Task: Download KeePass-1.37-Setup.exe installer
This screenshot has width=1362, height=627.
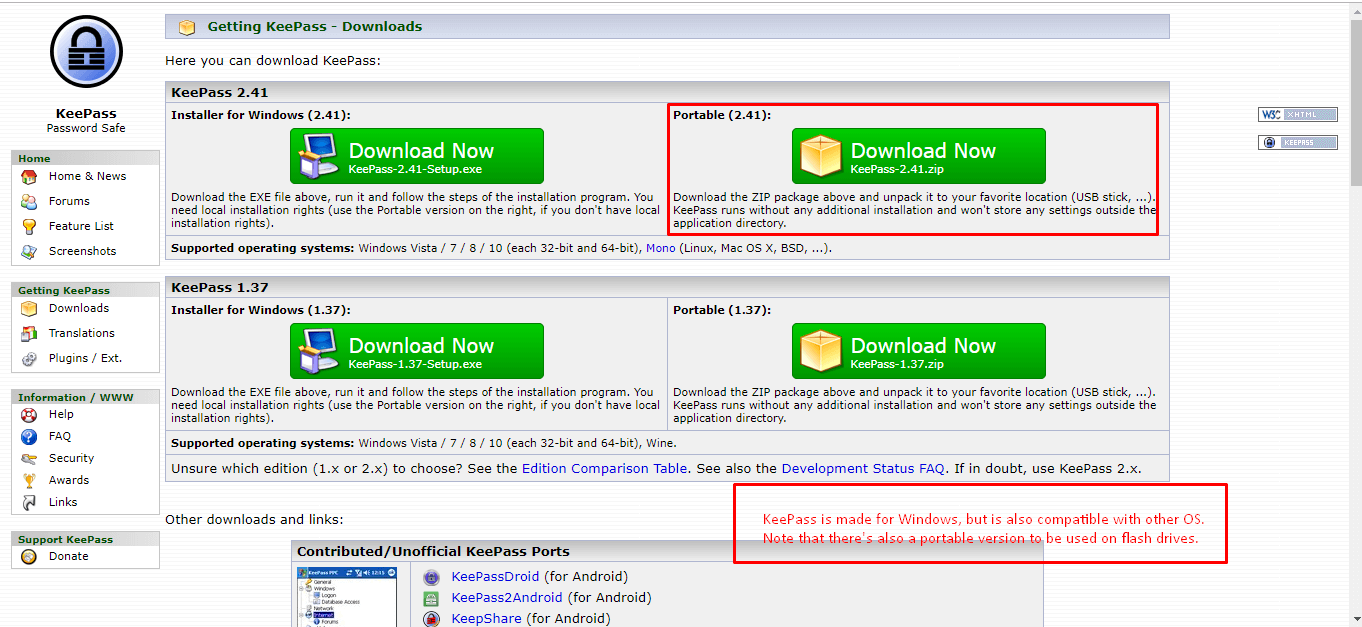Action: (417, 351)
